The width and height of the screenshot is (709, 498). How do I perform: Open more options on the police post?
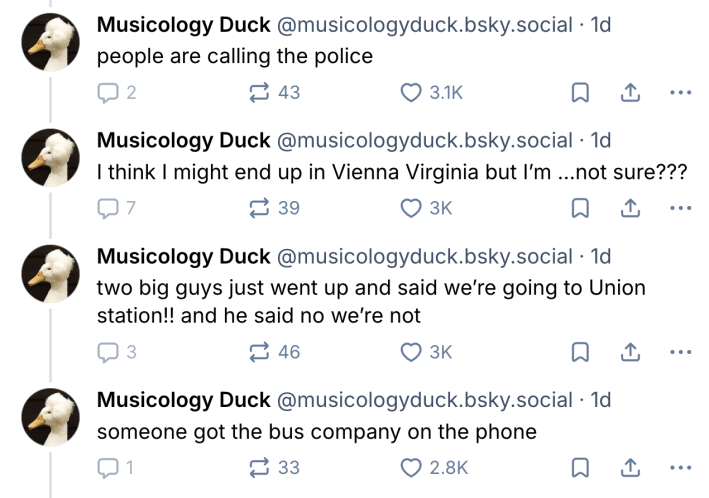[681, 93]
